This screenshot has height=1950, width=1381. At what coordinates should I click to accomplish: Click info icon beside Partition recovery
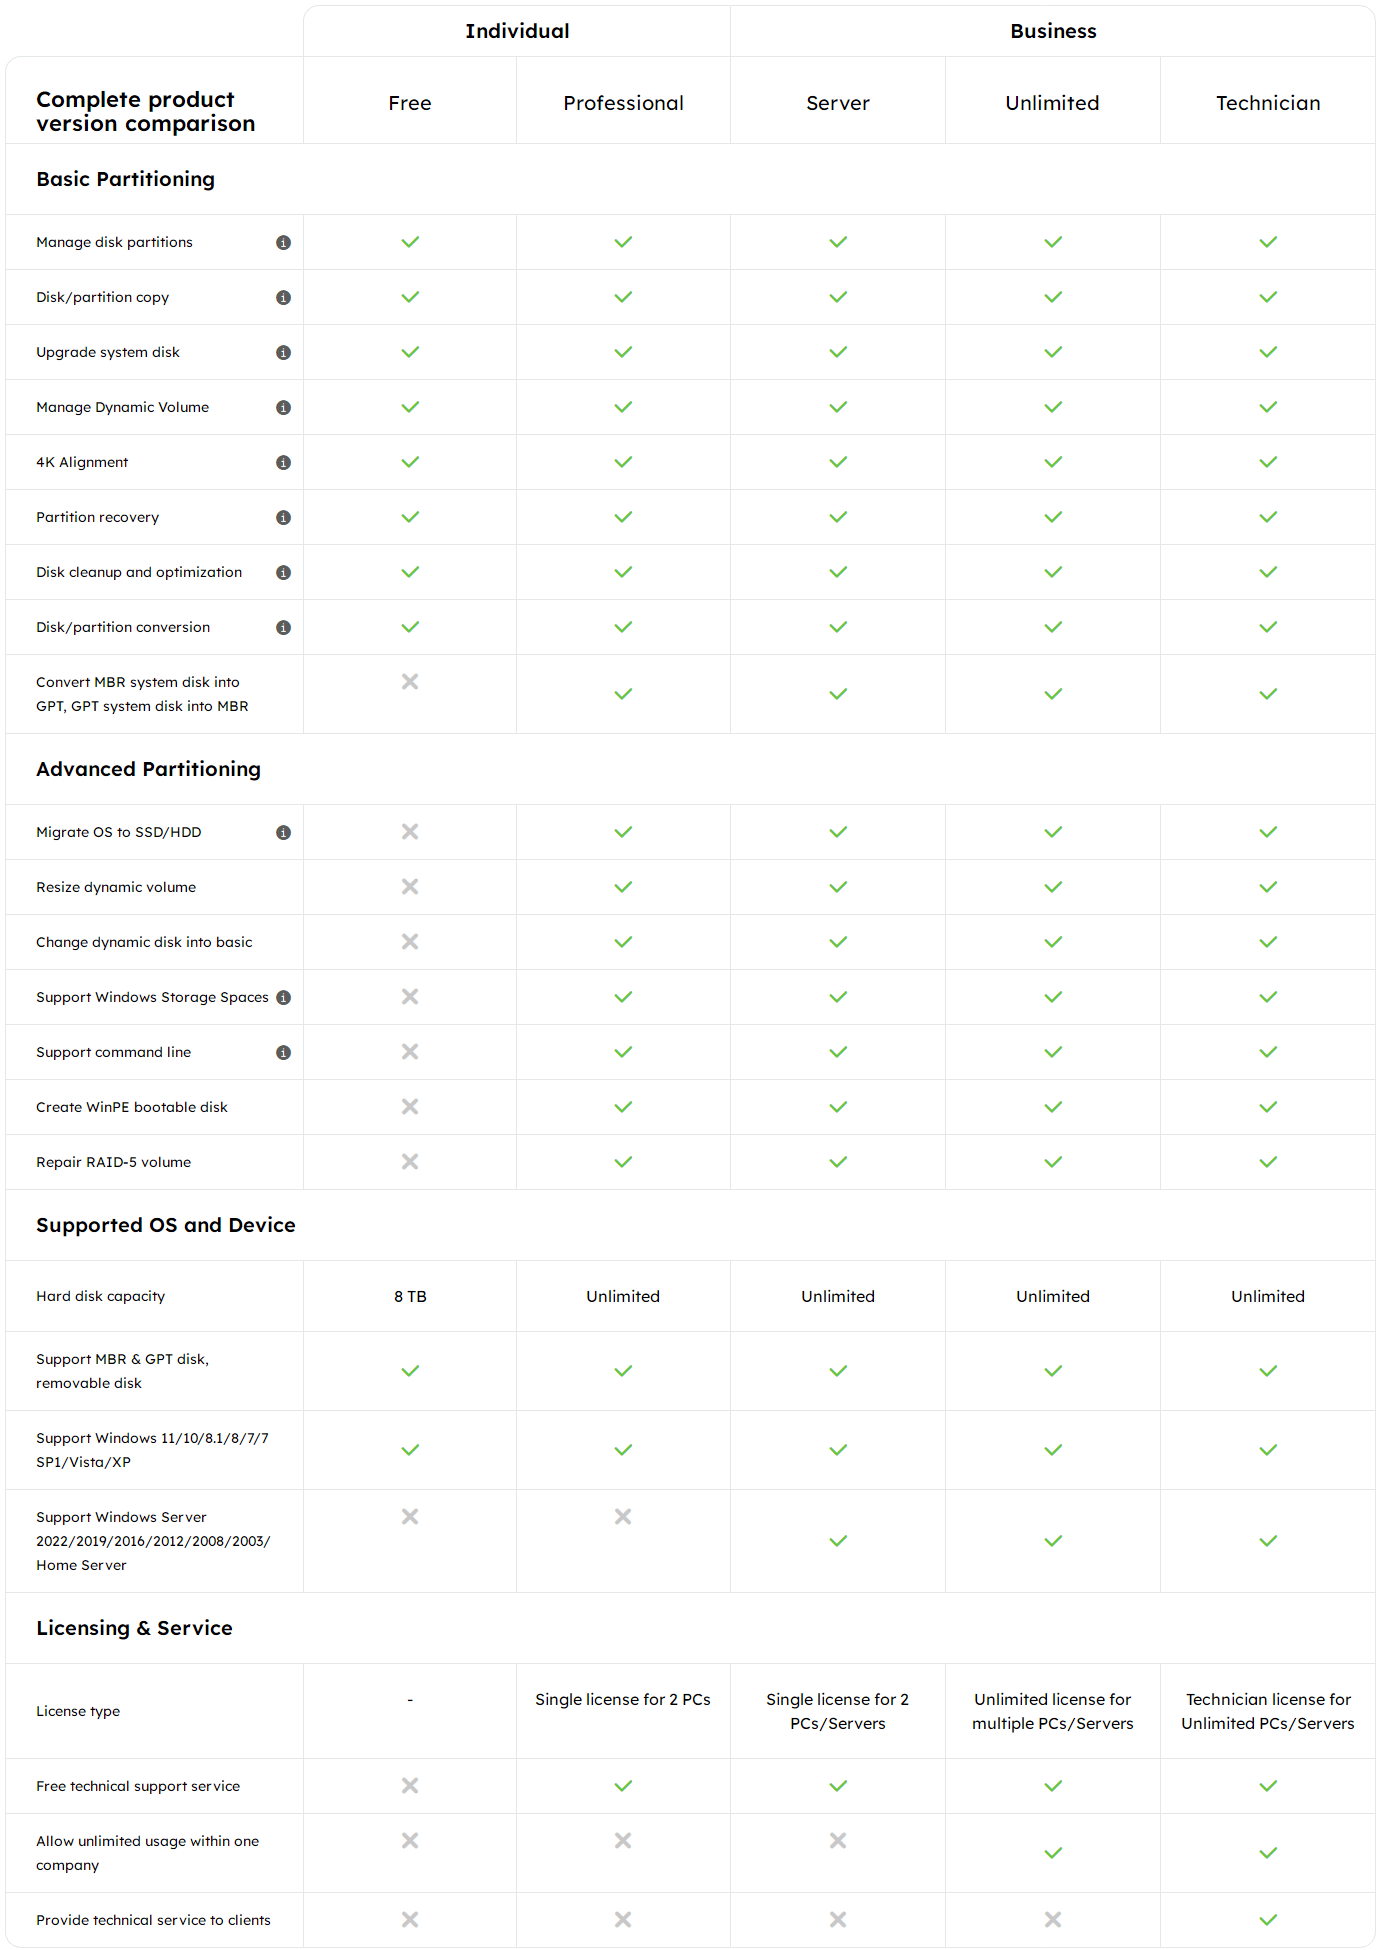283,518
